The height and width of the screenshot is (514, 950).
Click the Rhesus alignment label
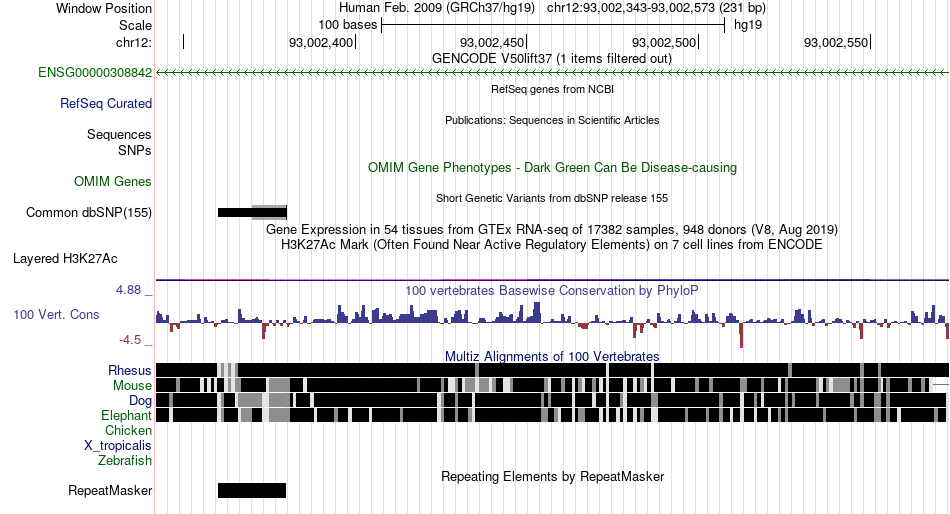130,370
